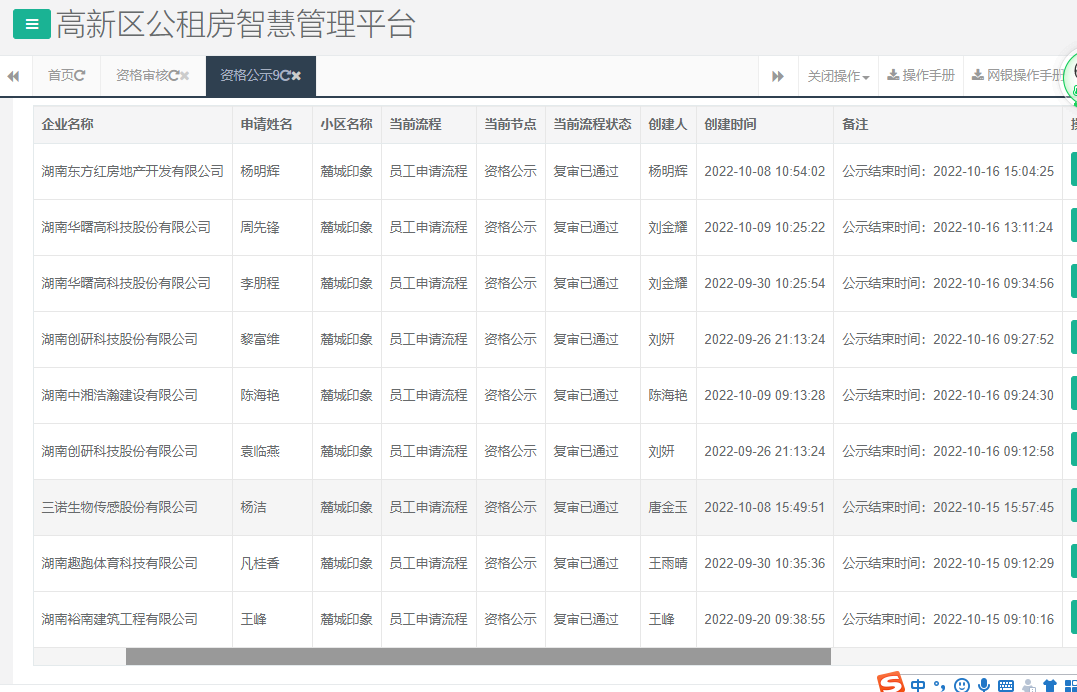Click the green action button for 杨明辉's row
Viewport: 1077px width, 692px height.
(x=1072, y=171)
